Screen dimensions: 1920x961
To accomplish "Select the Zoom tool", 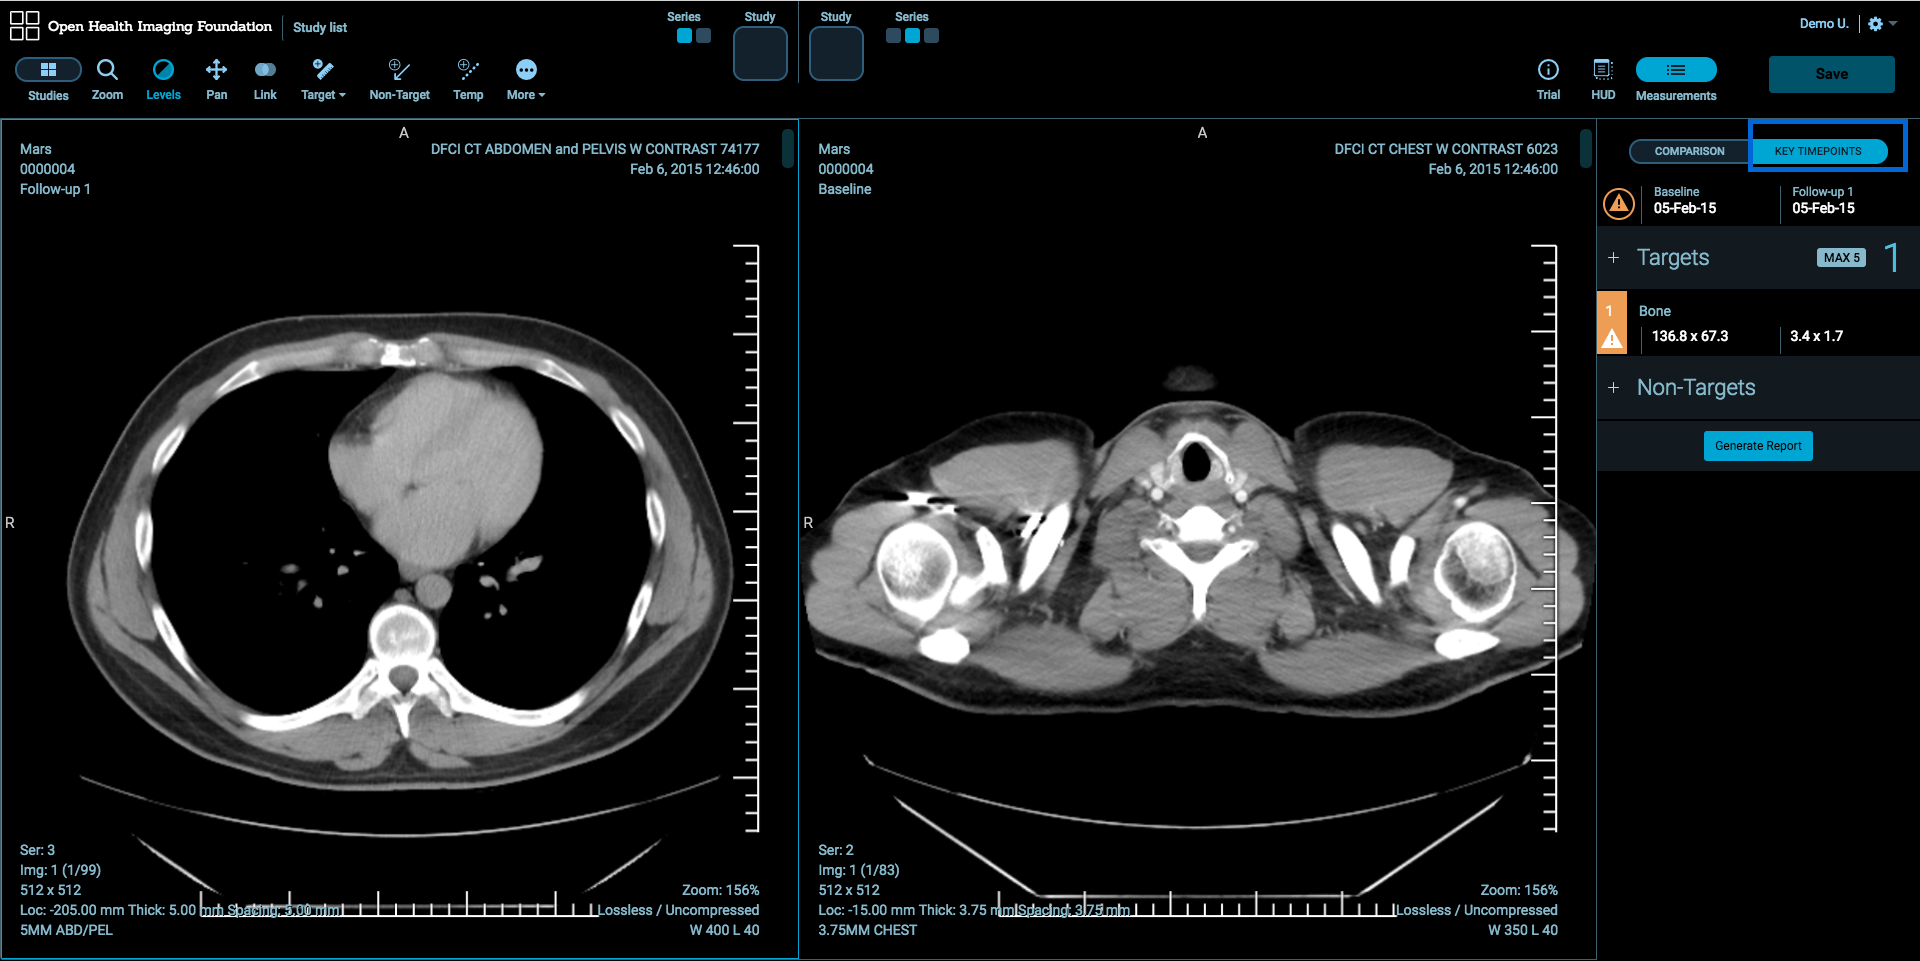I will [107, 78].
